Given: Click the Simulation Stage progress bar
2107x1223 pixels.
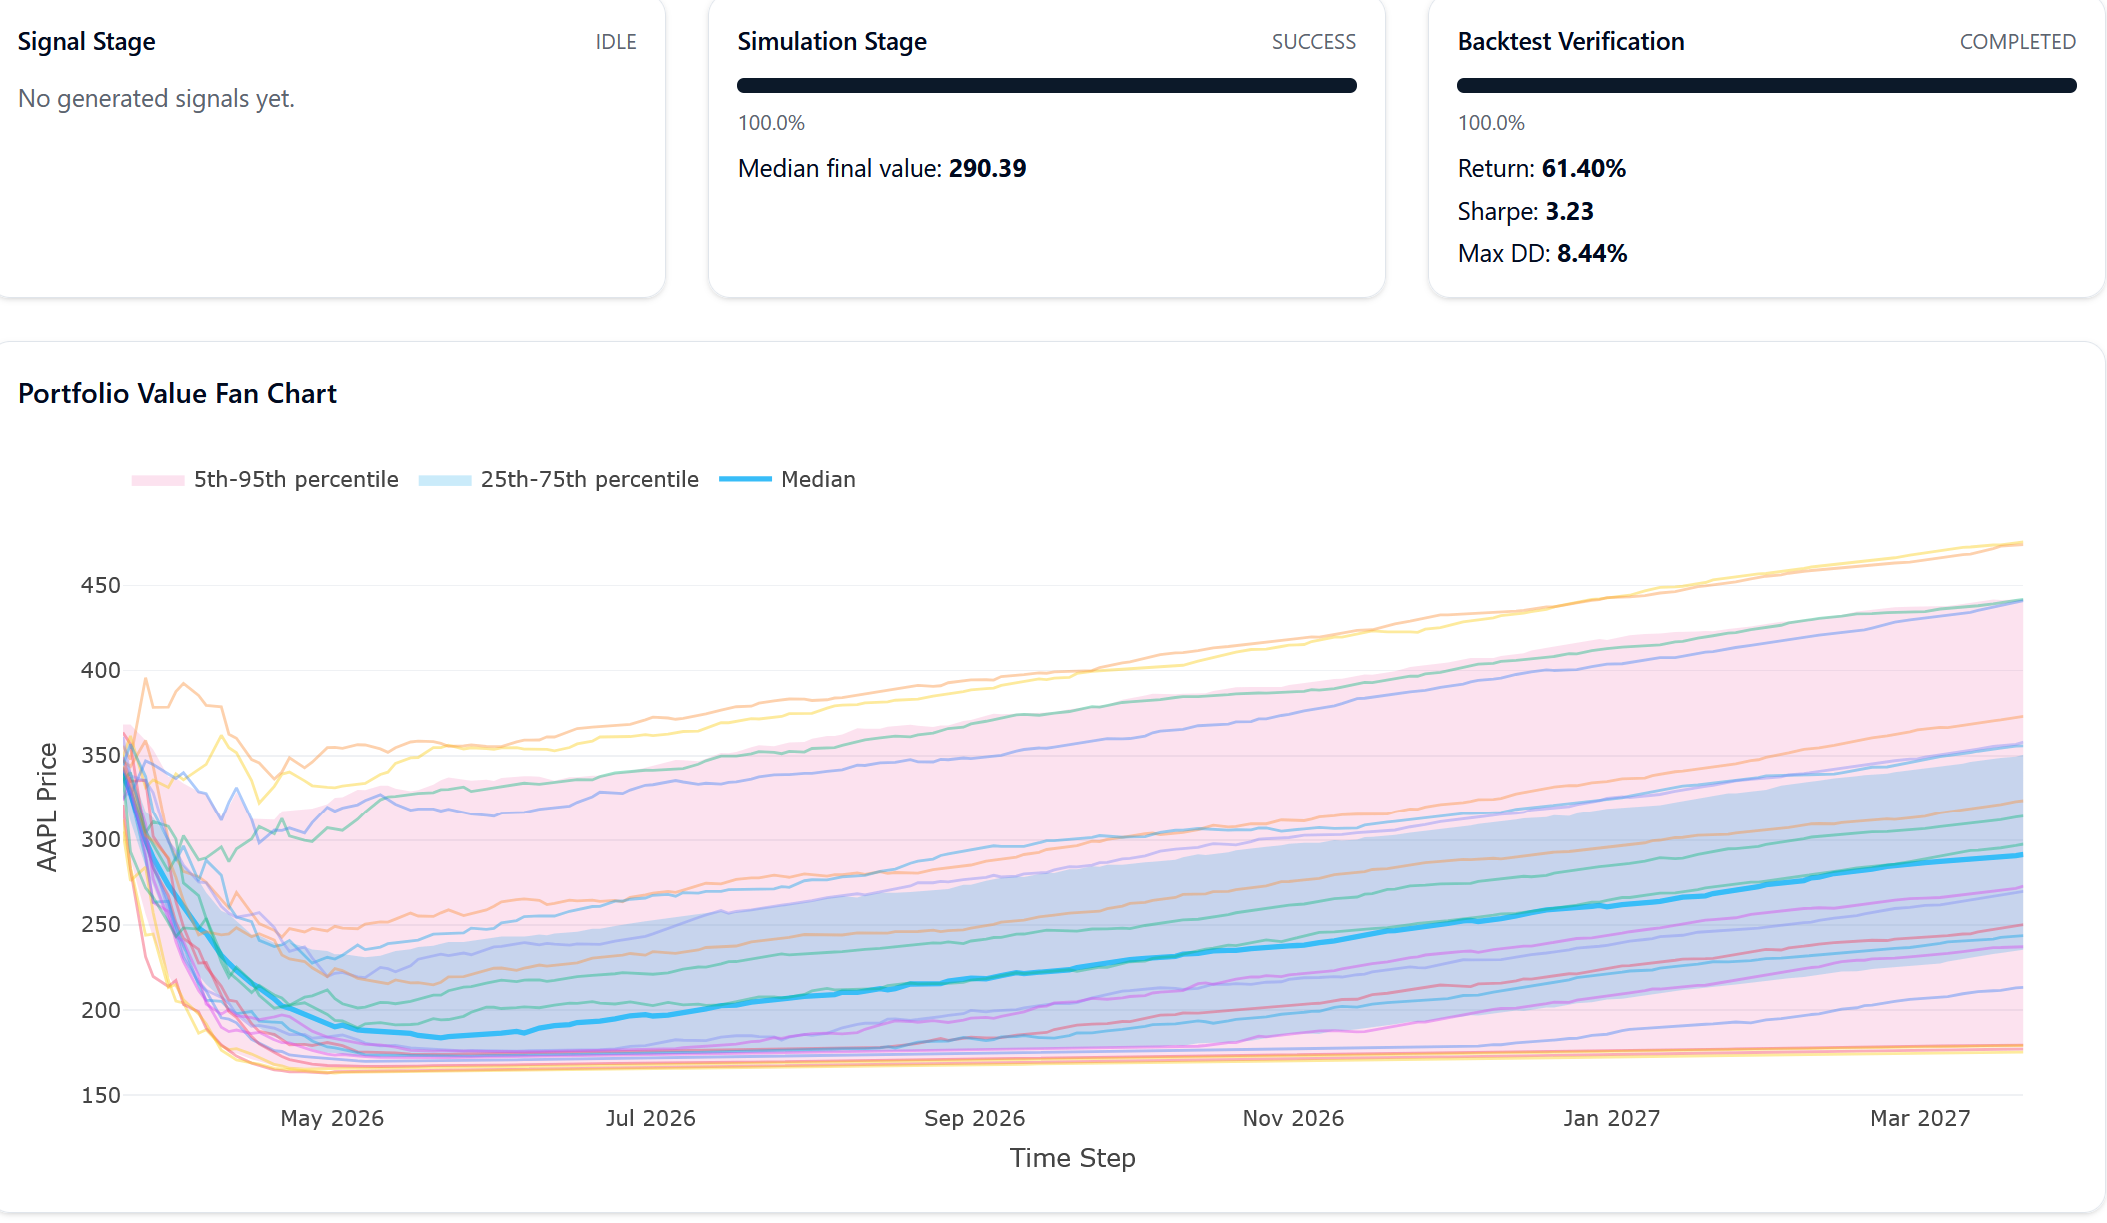Looking at the screenshot, I should tap(1046, 86).
